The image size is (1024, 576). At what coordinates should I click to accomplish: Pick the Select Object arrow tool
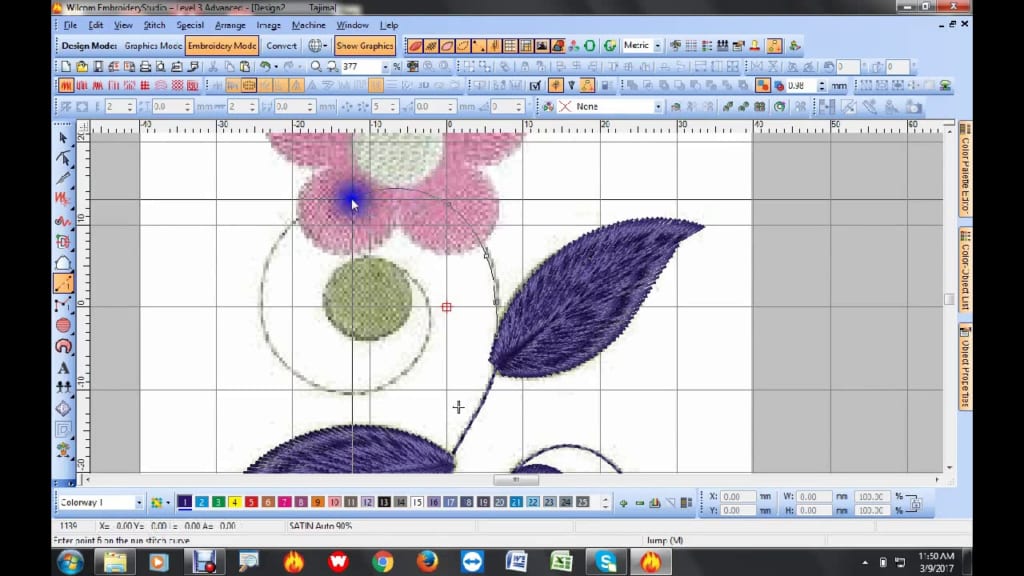click(63, 138)
